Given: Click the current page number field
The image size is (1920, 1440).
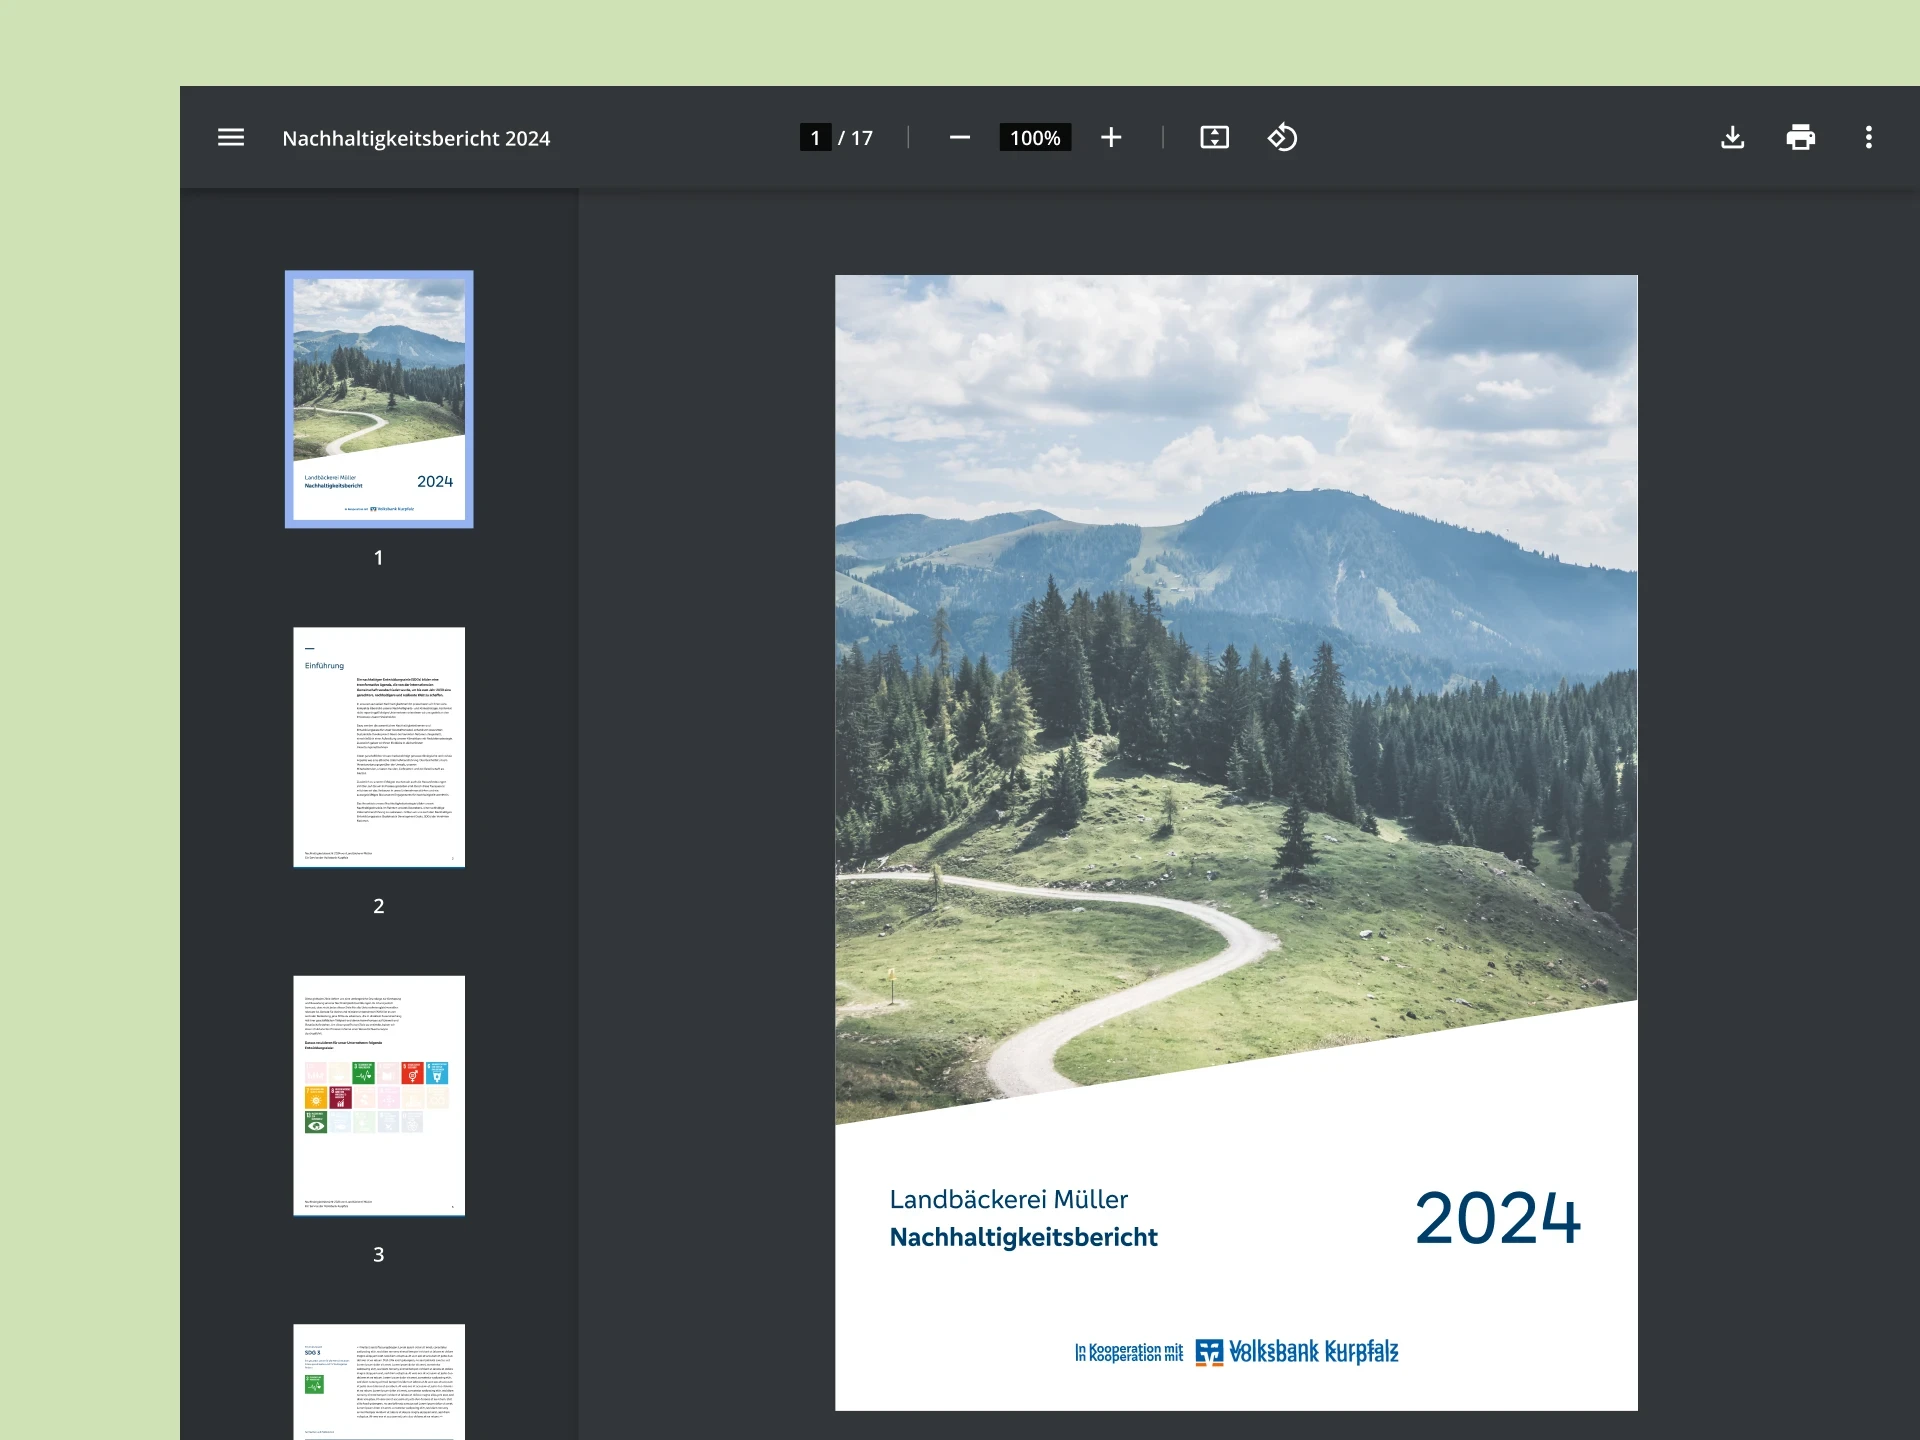Looking at the screenshot, I should [815, 138].
